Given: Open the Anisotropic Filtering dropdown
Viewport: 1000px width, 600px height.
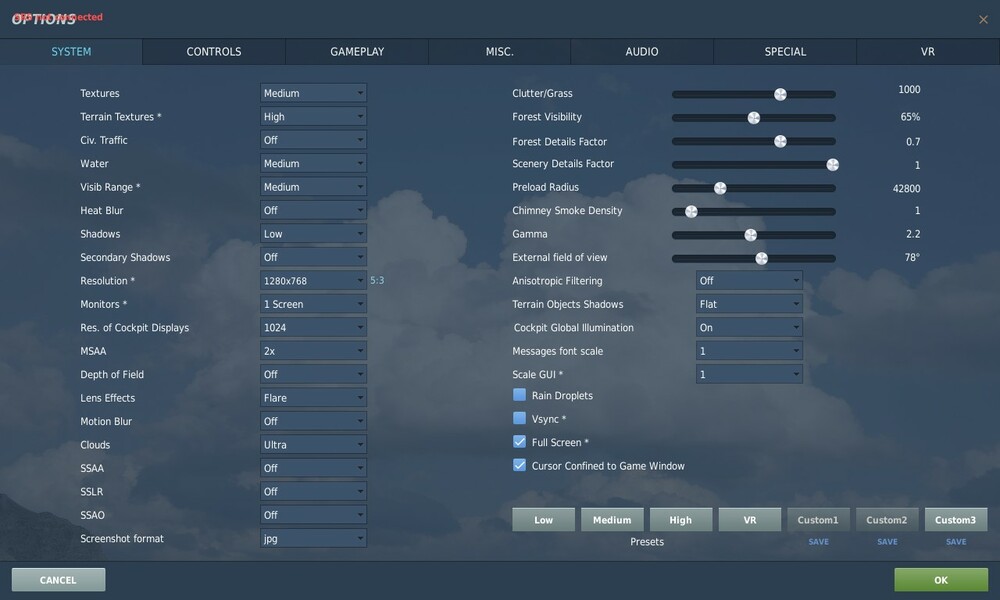Looking at the screenshot, I should tap(749, 281).
